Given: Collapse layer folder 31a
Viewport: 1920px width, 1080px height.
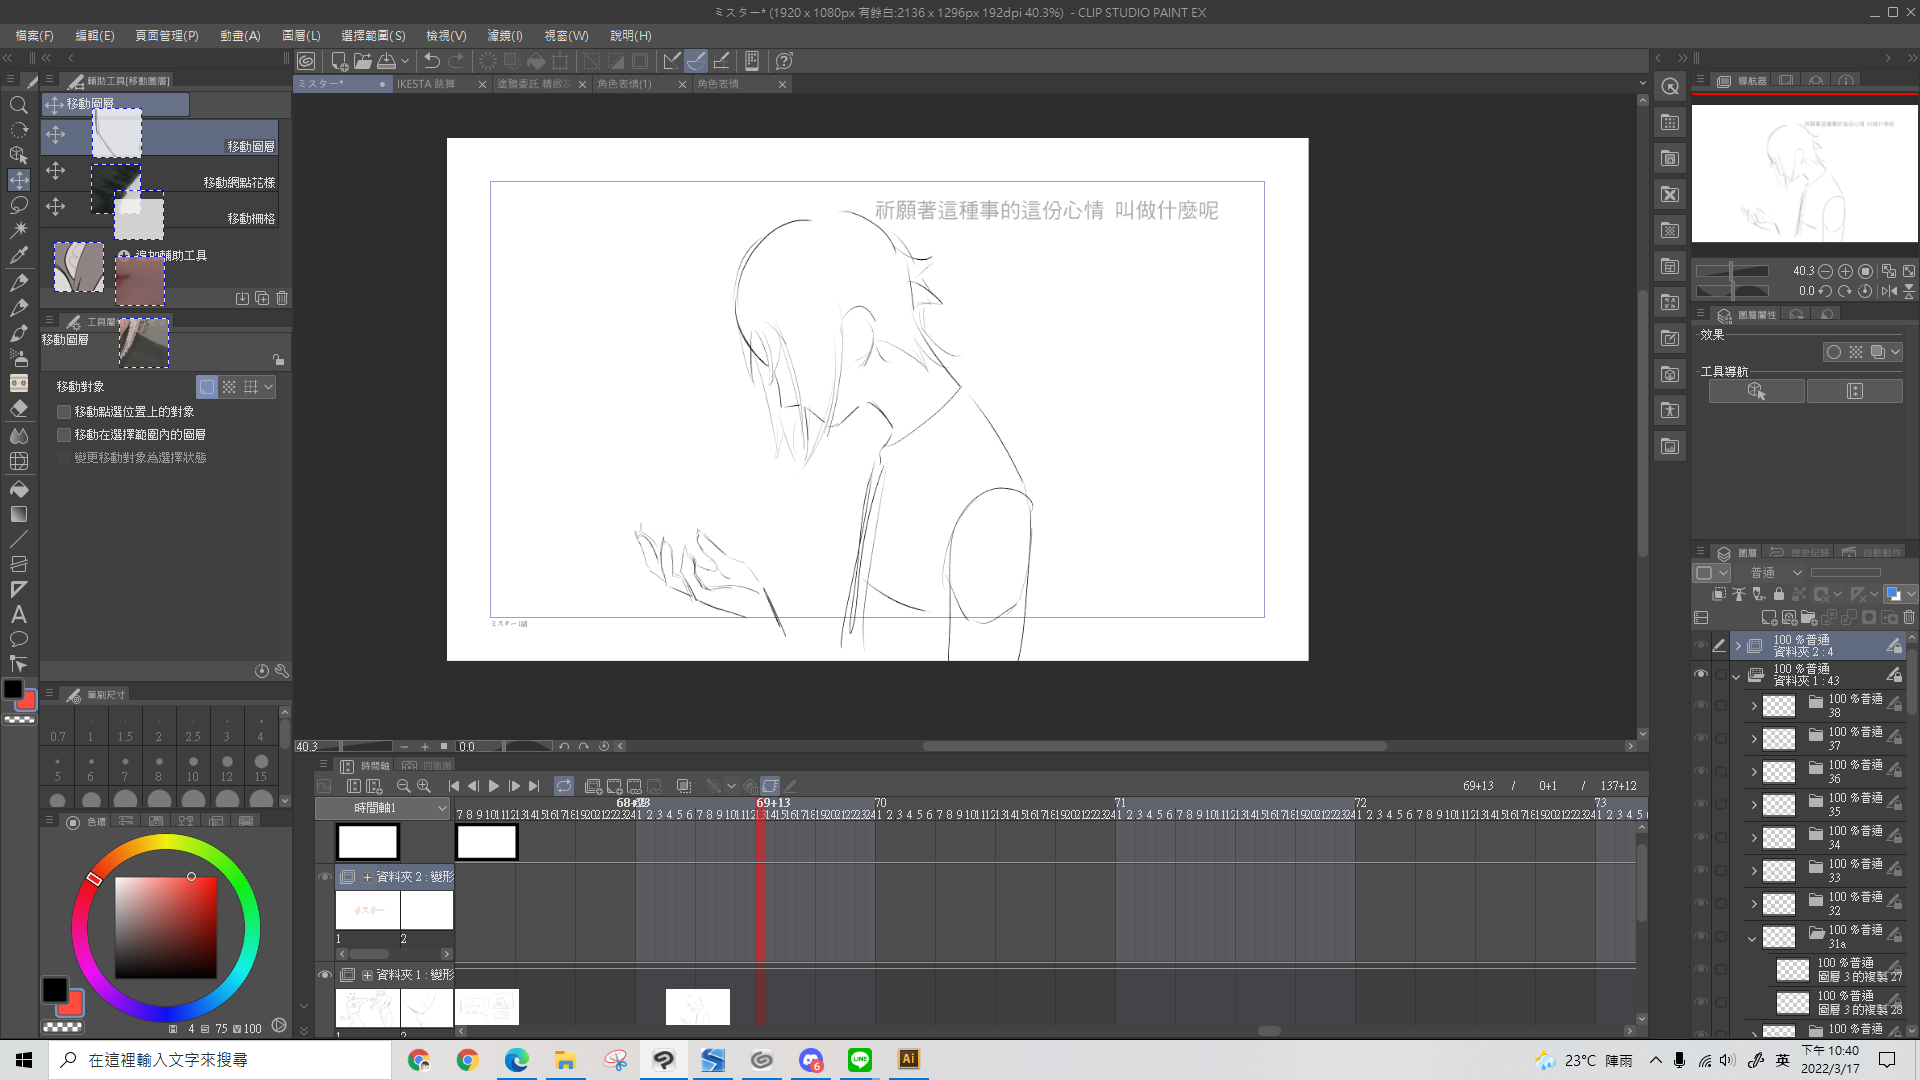Looking at the screenshot, I should pos(1753,938).
